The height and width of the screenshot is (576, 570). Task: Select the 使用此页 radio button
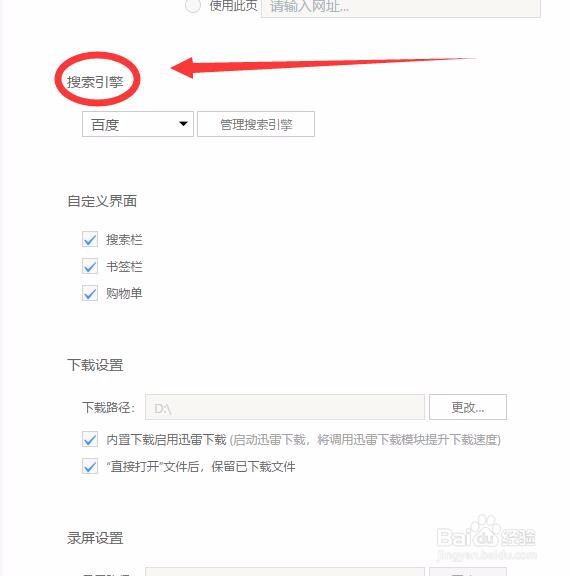[x=193, y=6]
